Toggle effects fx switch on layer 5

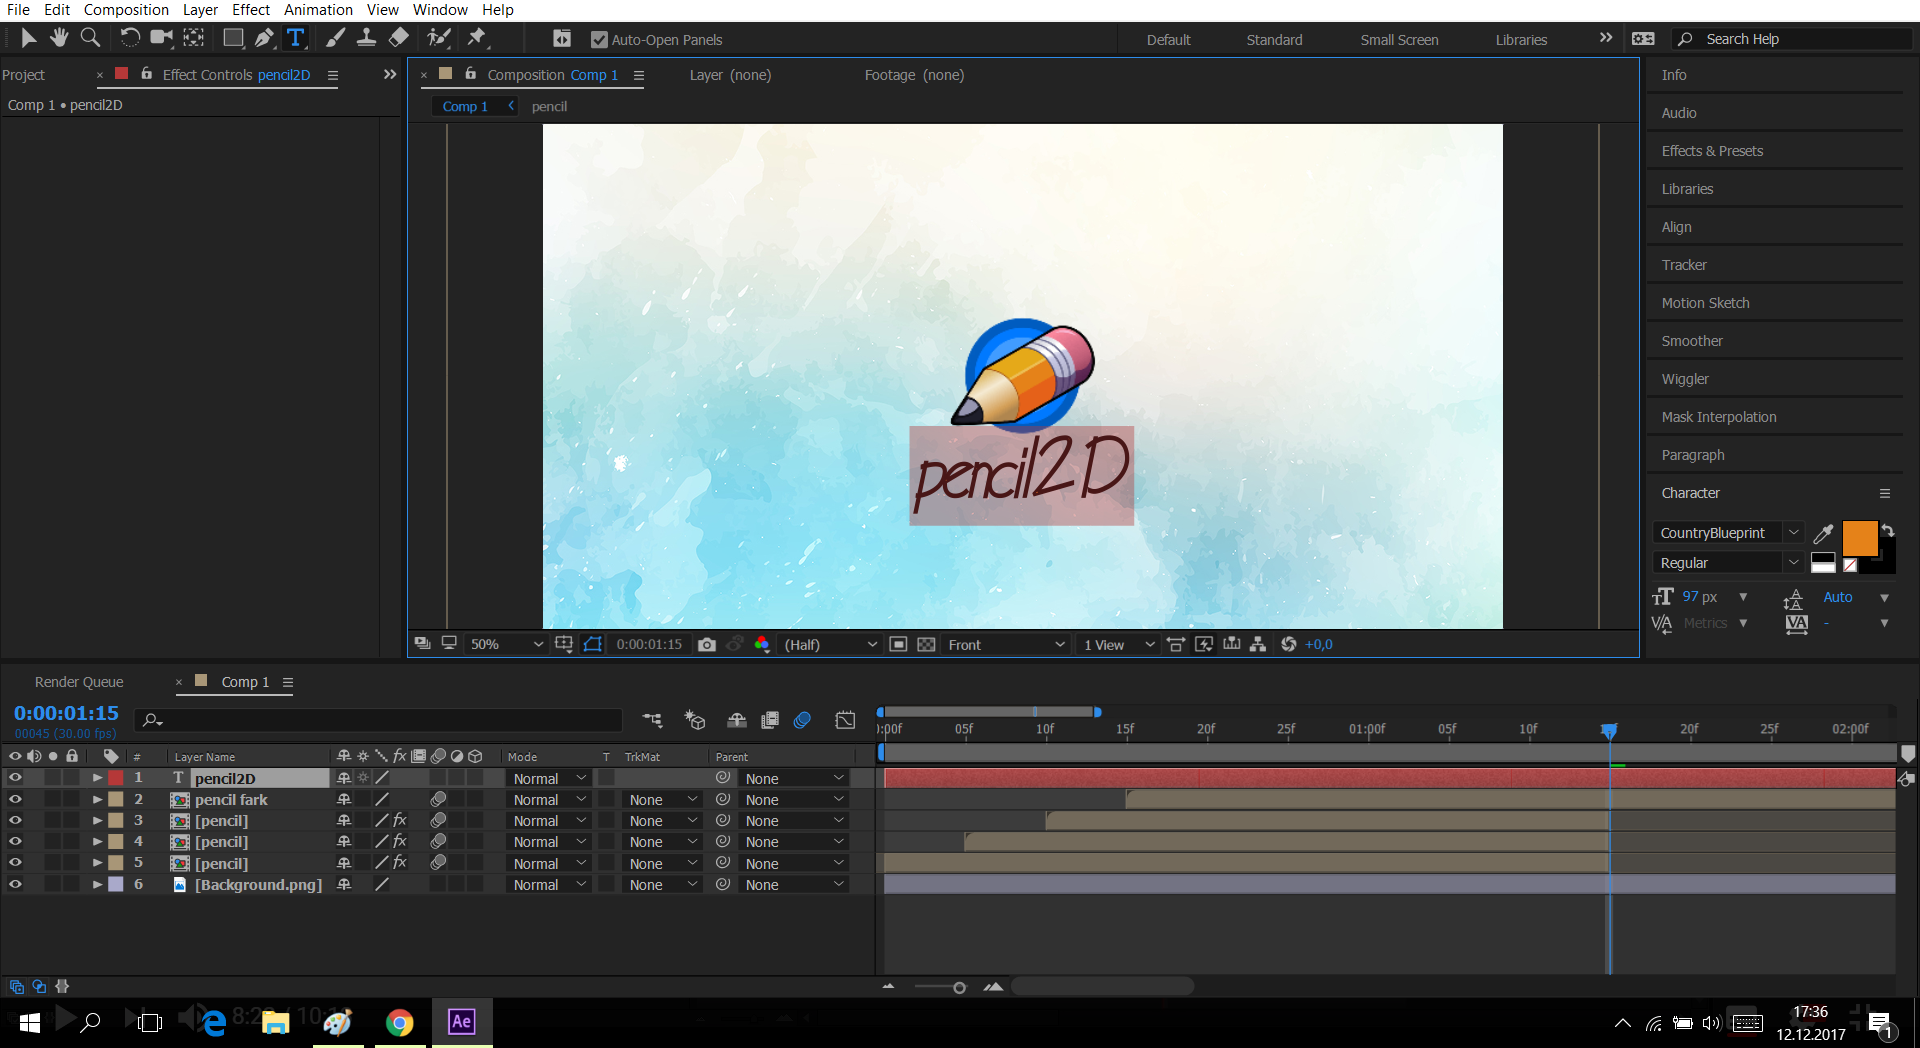(400, 862)
